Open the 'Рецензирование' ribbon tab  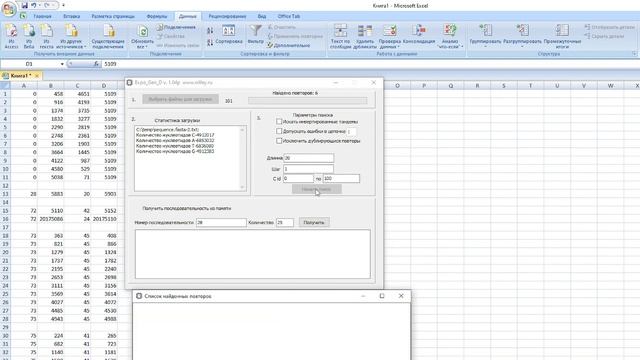pos(227,16)
